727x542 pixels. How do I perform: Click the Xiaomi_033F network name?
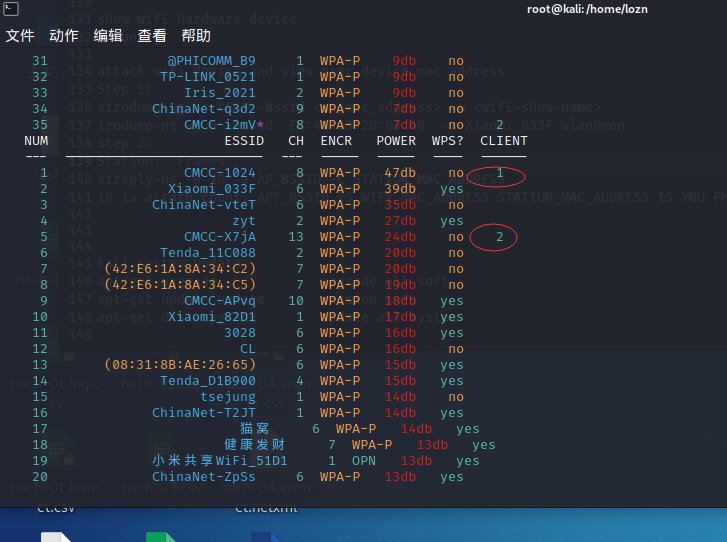pyautogui.click(x=212, y=189)
